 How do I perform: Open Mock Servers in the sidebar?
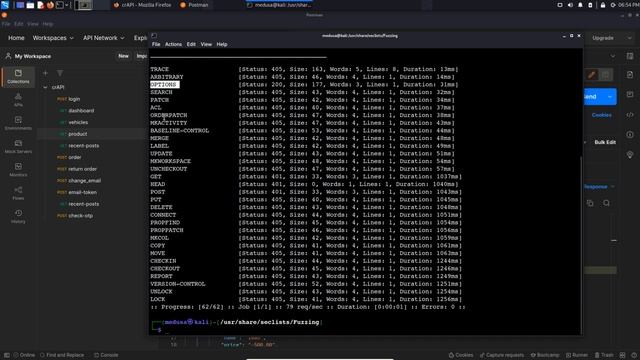tap(18, 146)
